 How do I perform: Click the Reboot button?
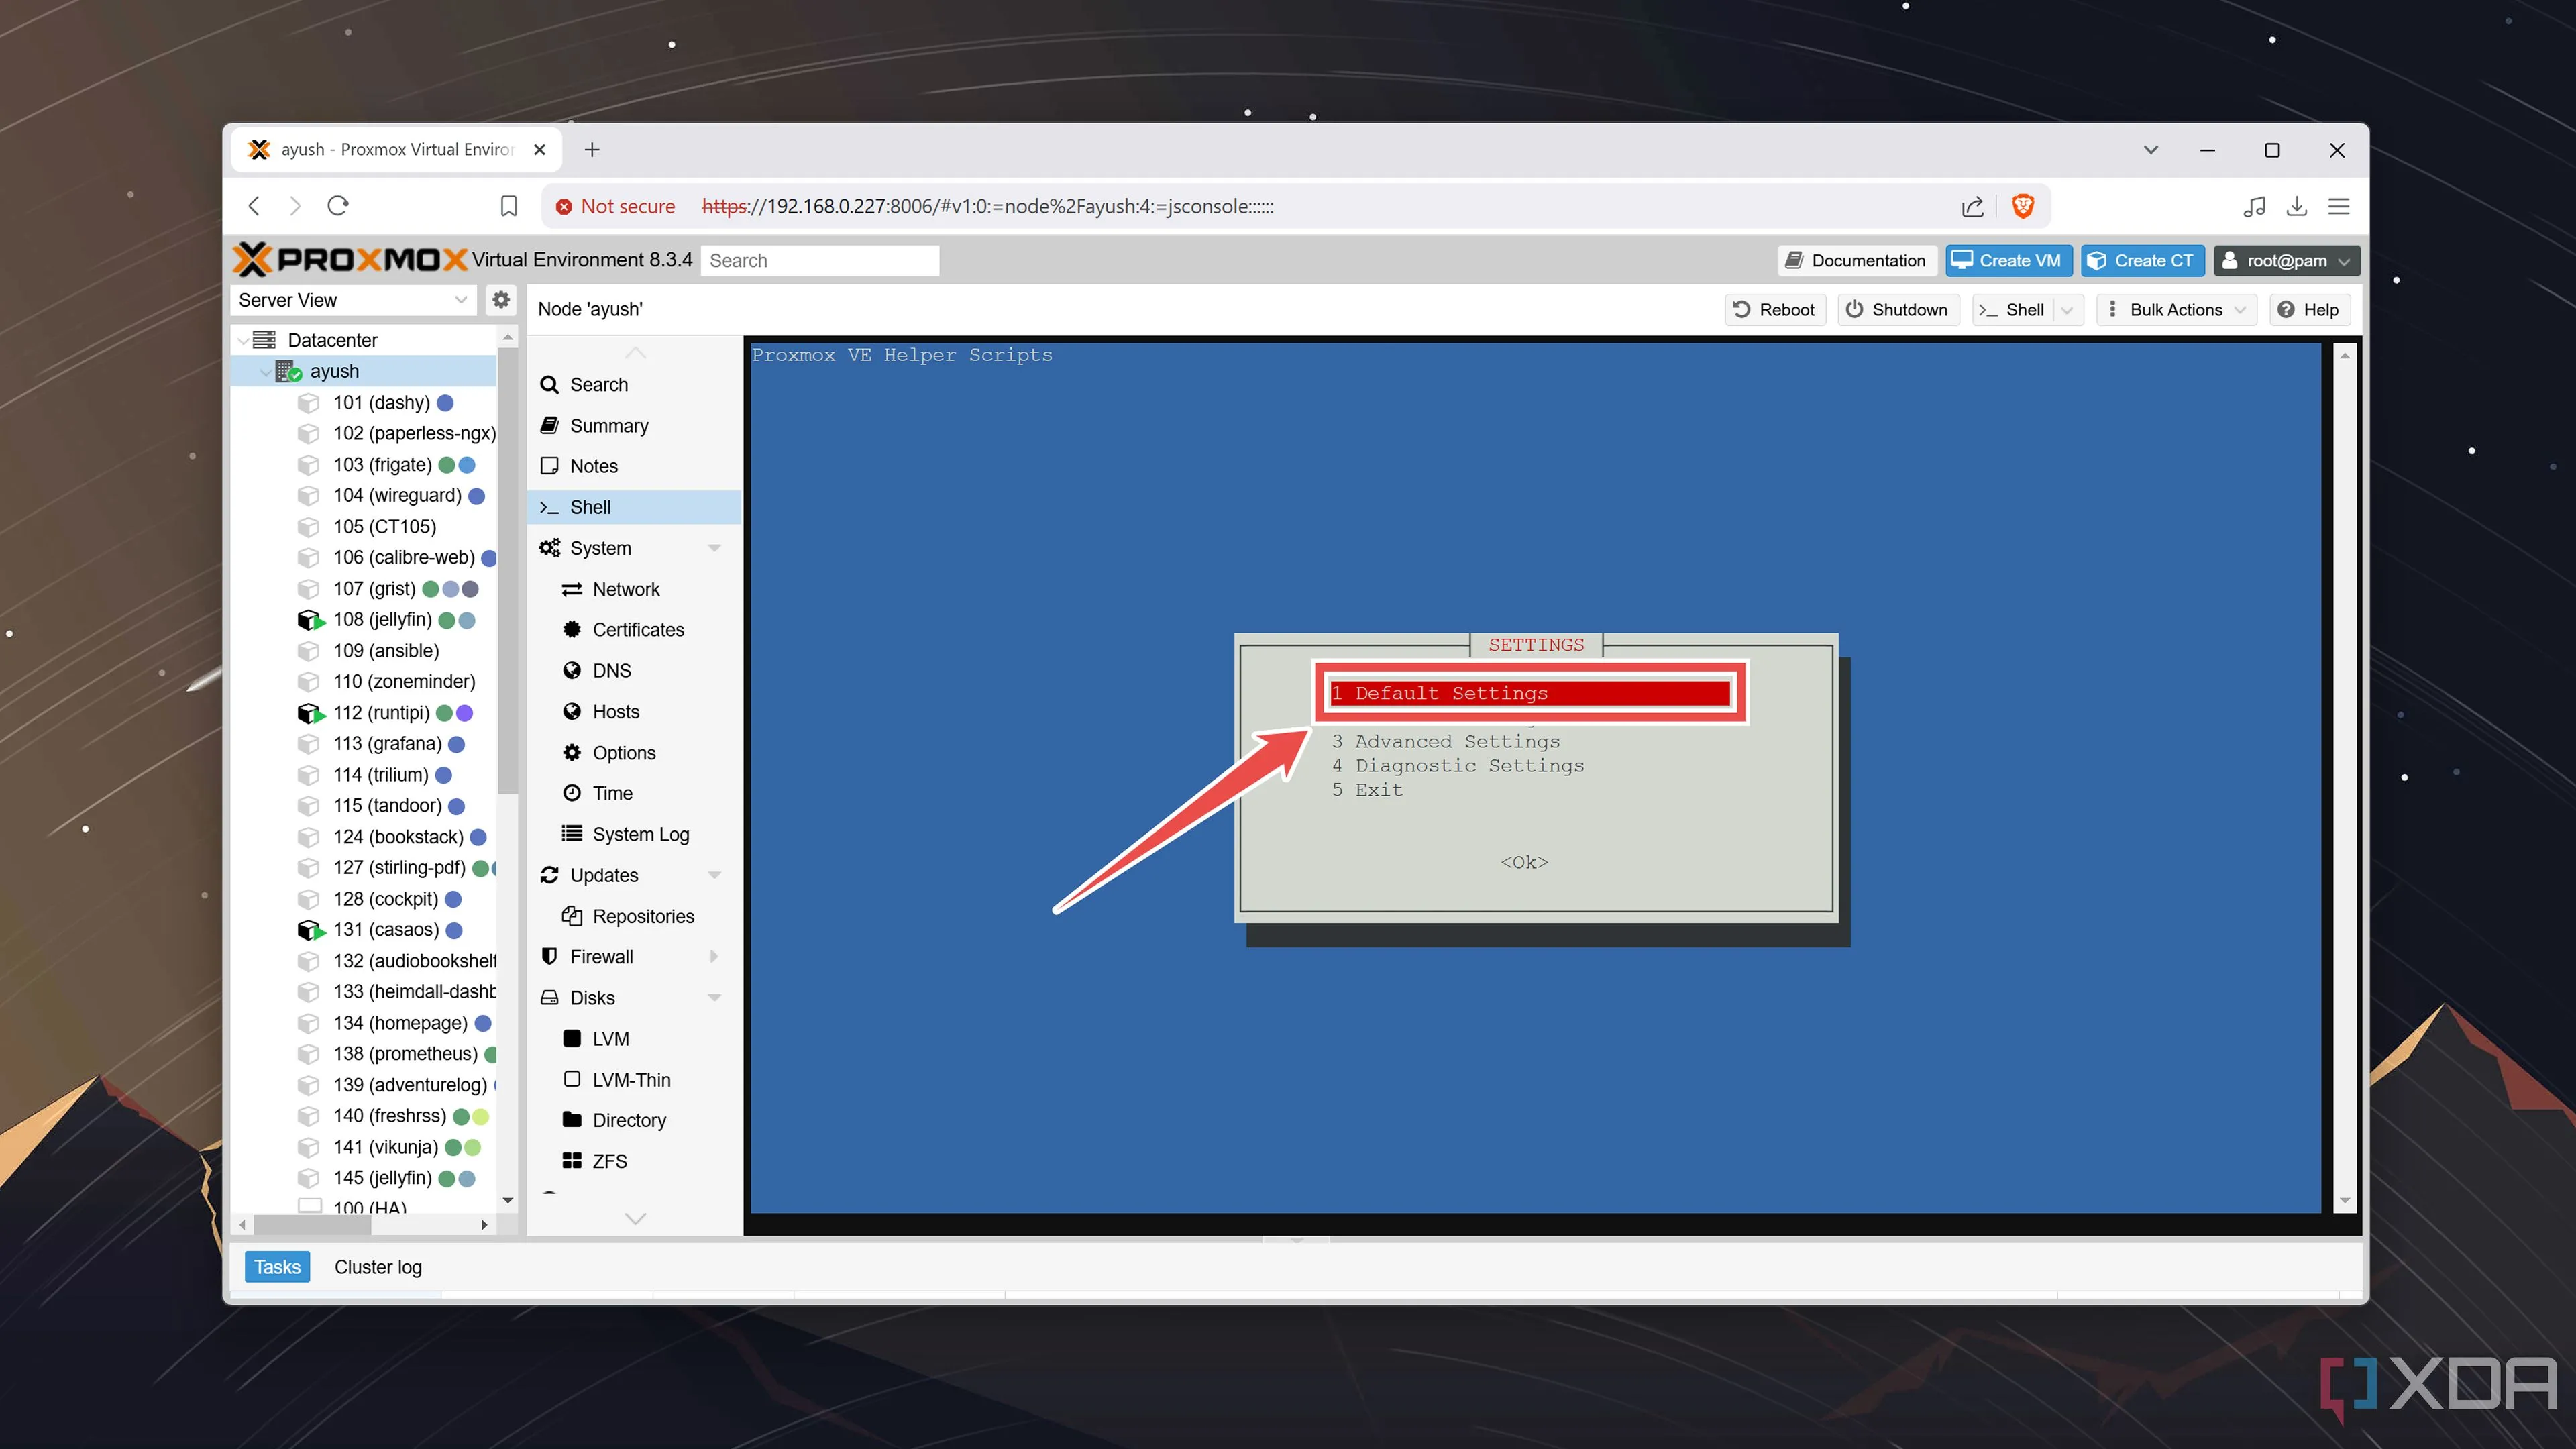pyautogui.click(x=1775, y=310)
